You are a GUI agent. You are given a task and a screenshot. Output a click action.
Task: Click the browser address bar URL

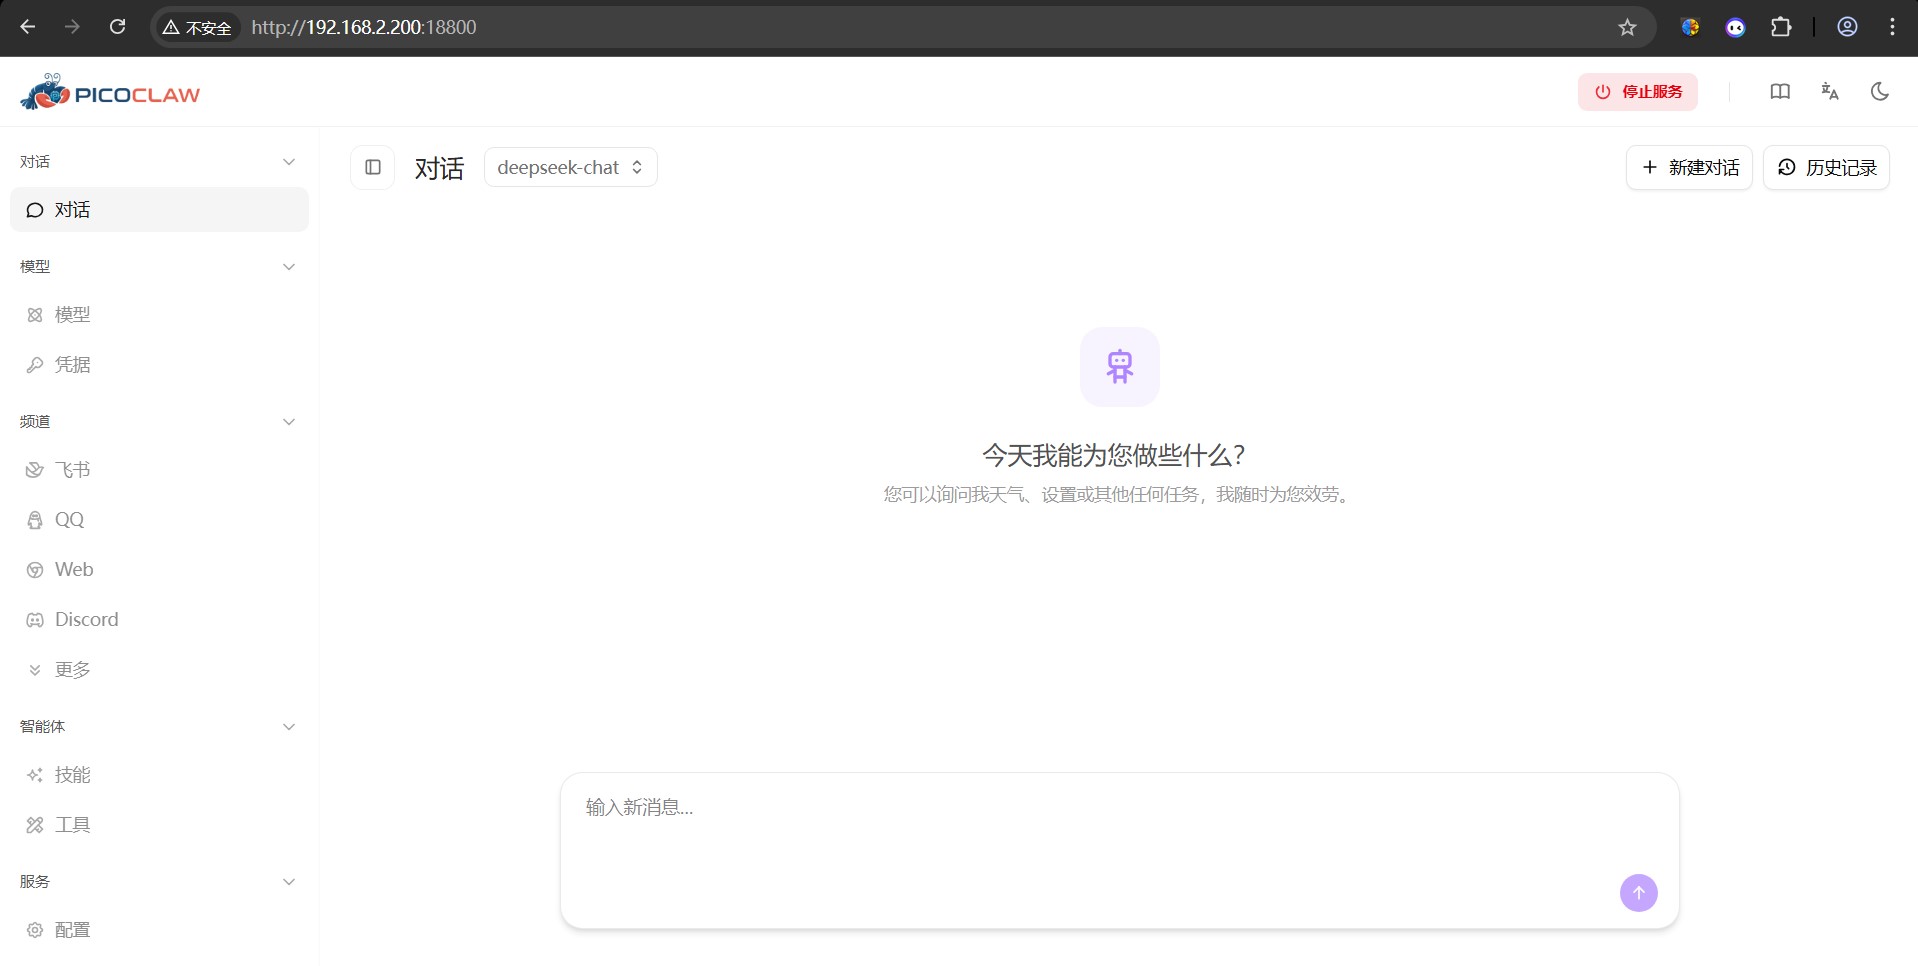click(364, 27)
